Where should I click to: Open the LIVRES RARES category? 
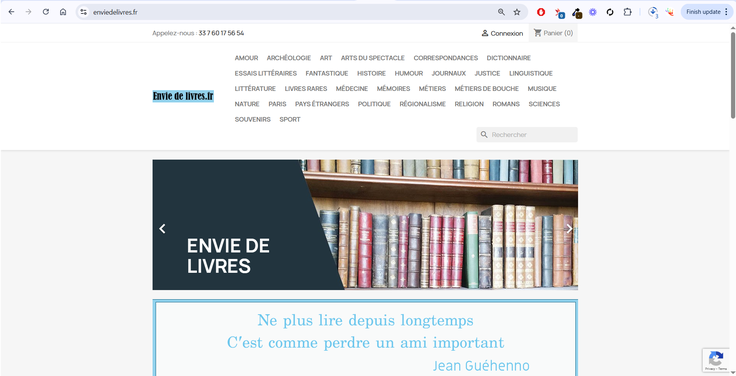pos(306,89)
